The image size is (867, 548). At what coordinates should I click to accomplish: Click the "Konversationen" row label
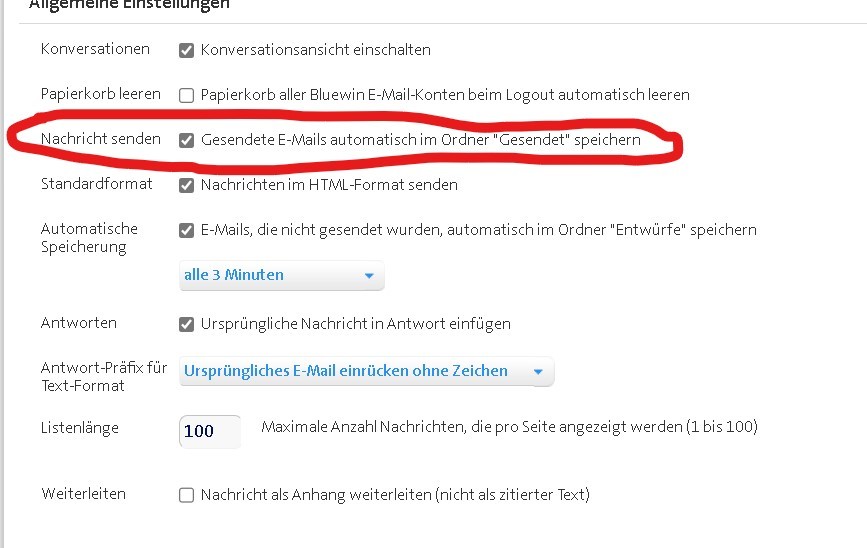pyautogui.click(x=95, y=48)
